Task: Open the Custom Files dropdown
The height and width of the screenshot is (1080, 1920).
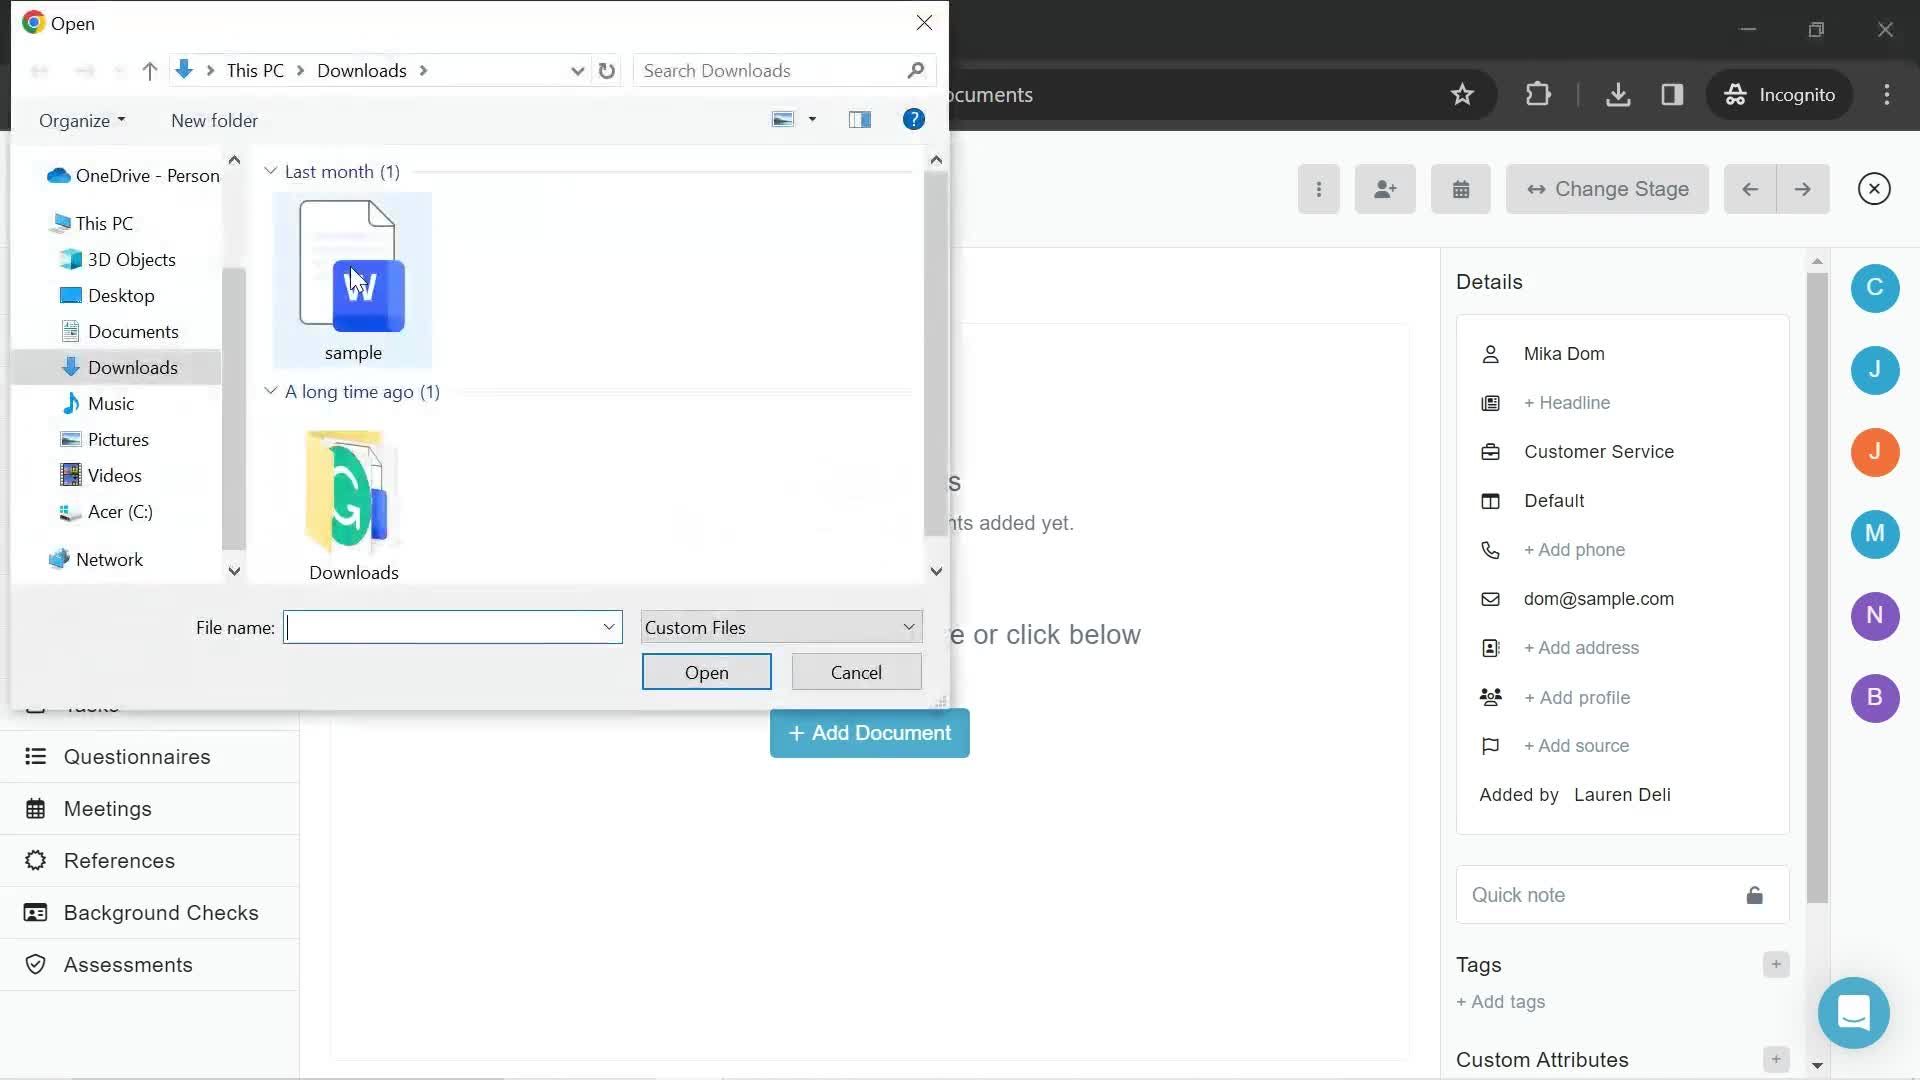Action: click(x=778, y=626)
